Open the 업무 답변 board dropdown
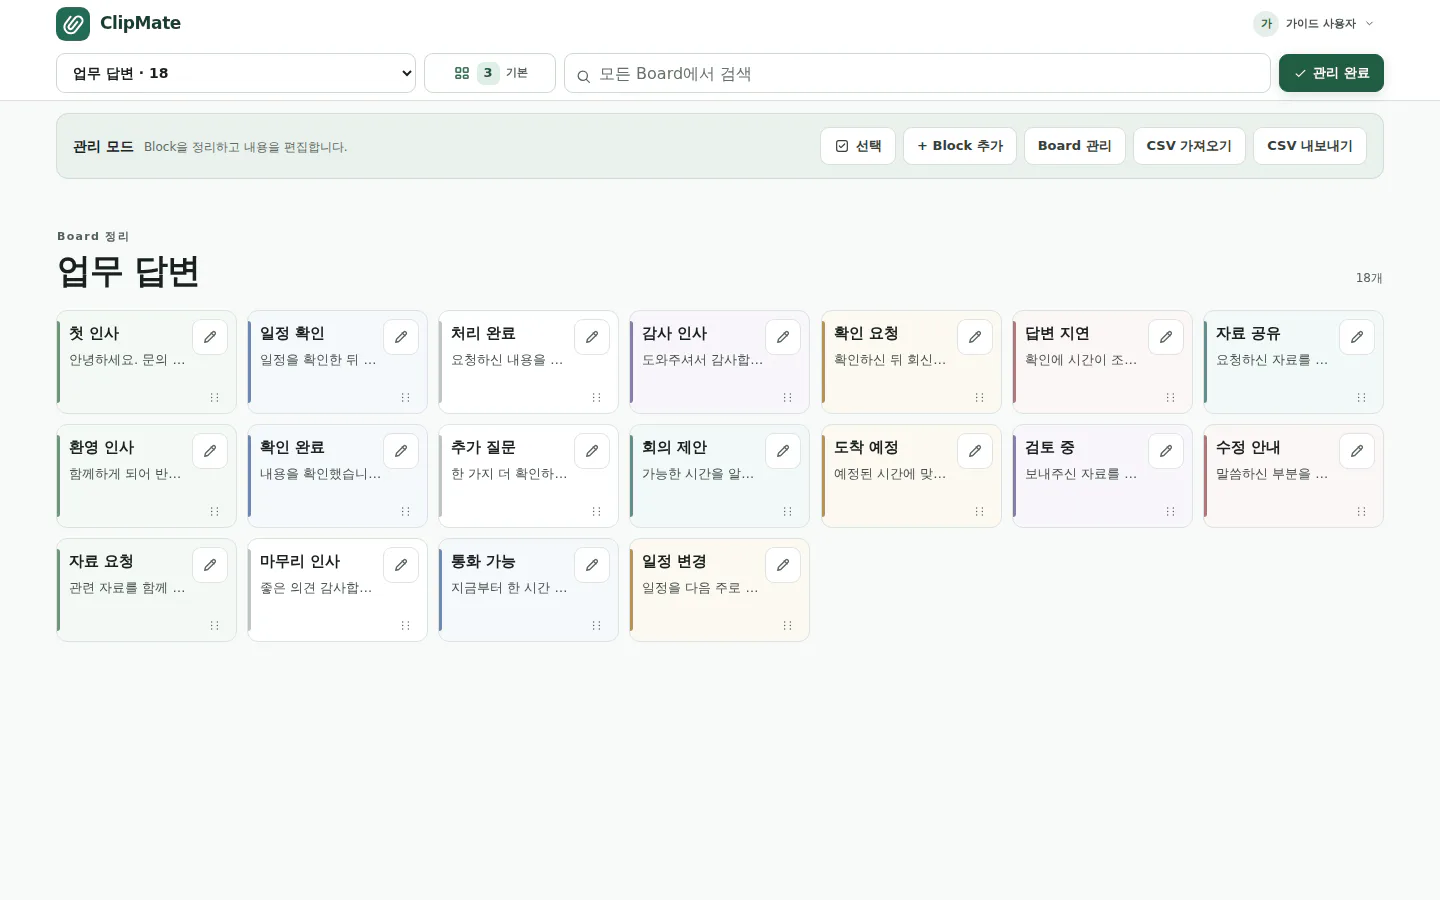This screenshot has height=900, width=1440. (236, 73)
